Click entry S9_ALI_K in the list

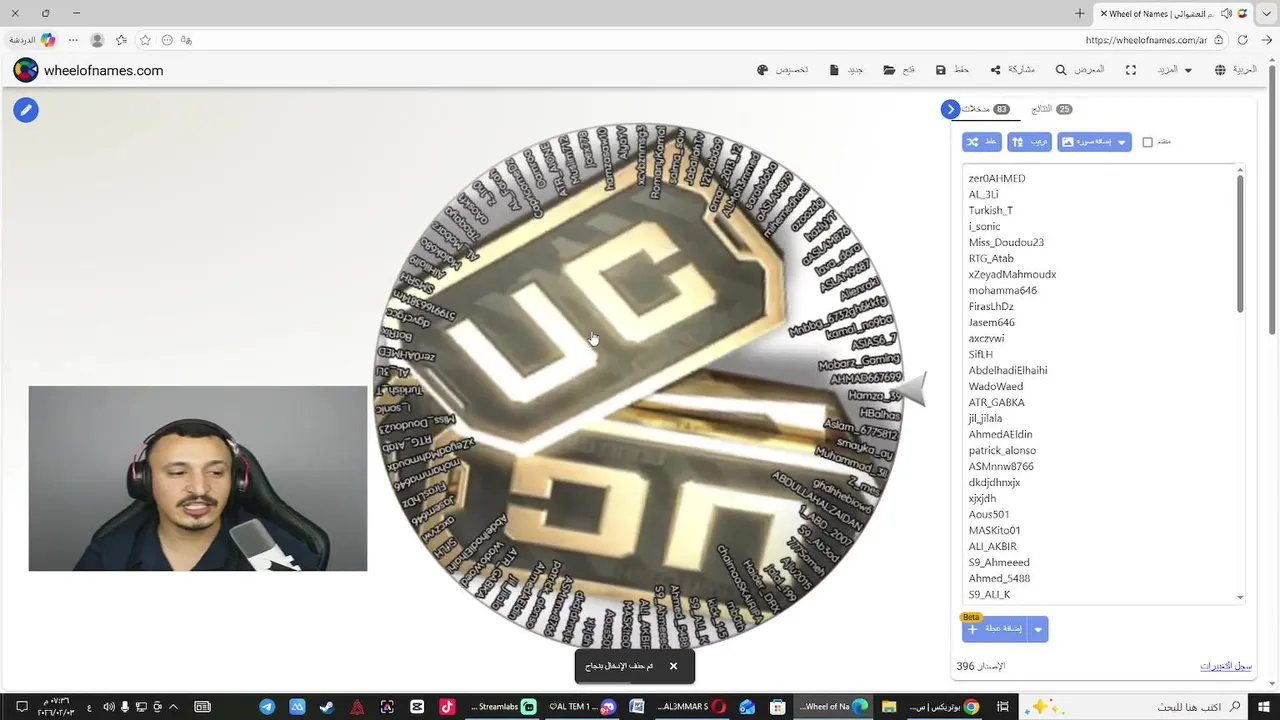989,594
